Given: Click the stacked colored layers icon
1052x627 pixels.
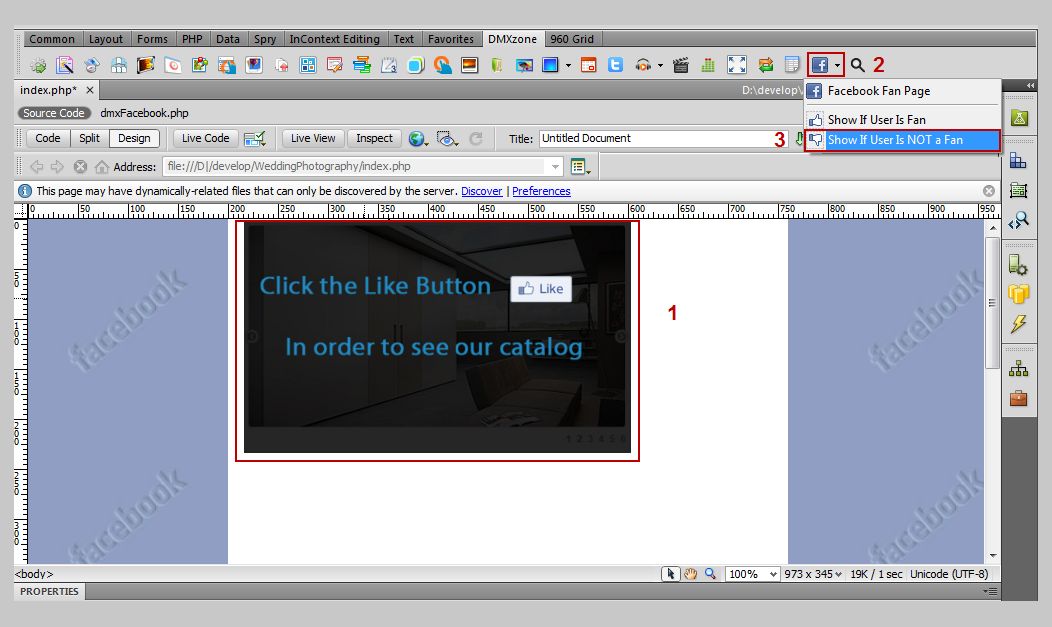Looking at the screenshot, I should pos(362,65).
